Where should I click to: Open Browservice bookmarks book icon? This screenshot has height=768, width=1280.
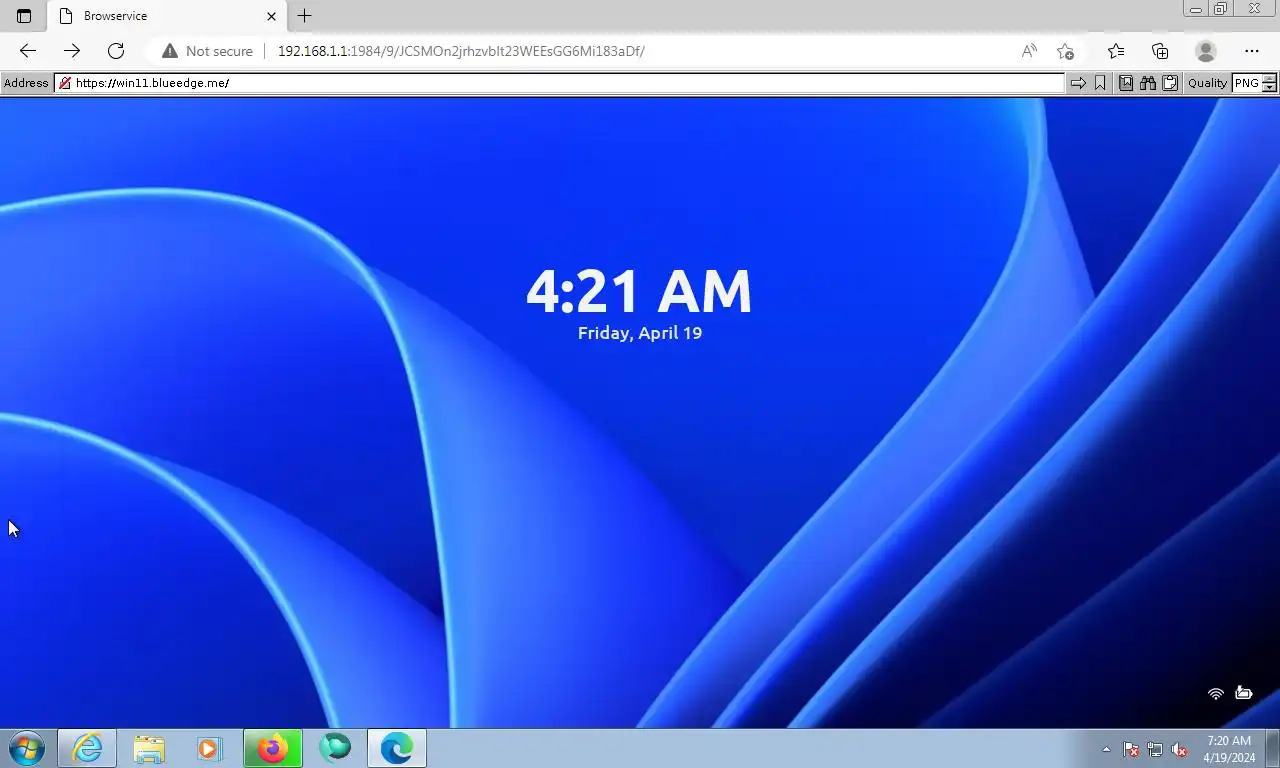[1126, 83]
